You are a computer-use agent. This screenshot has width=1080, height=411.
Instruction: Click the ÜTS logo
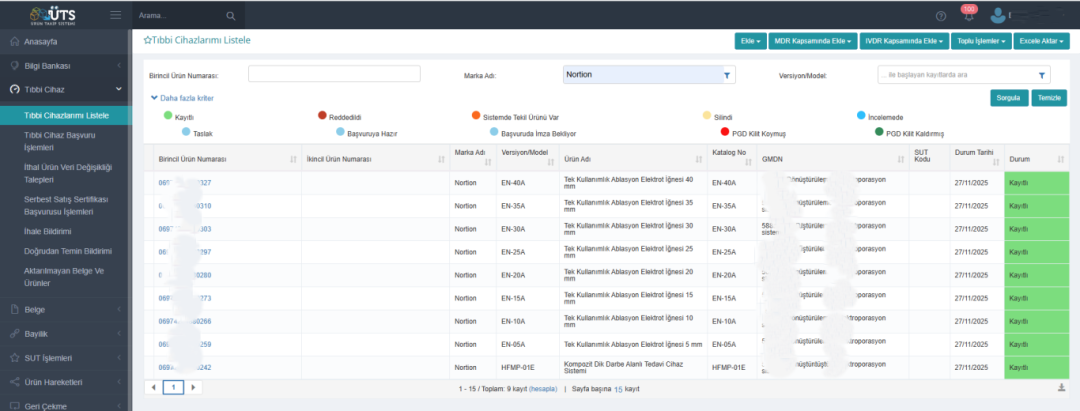(x=53, y=15)
